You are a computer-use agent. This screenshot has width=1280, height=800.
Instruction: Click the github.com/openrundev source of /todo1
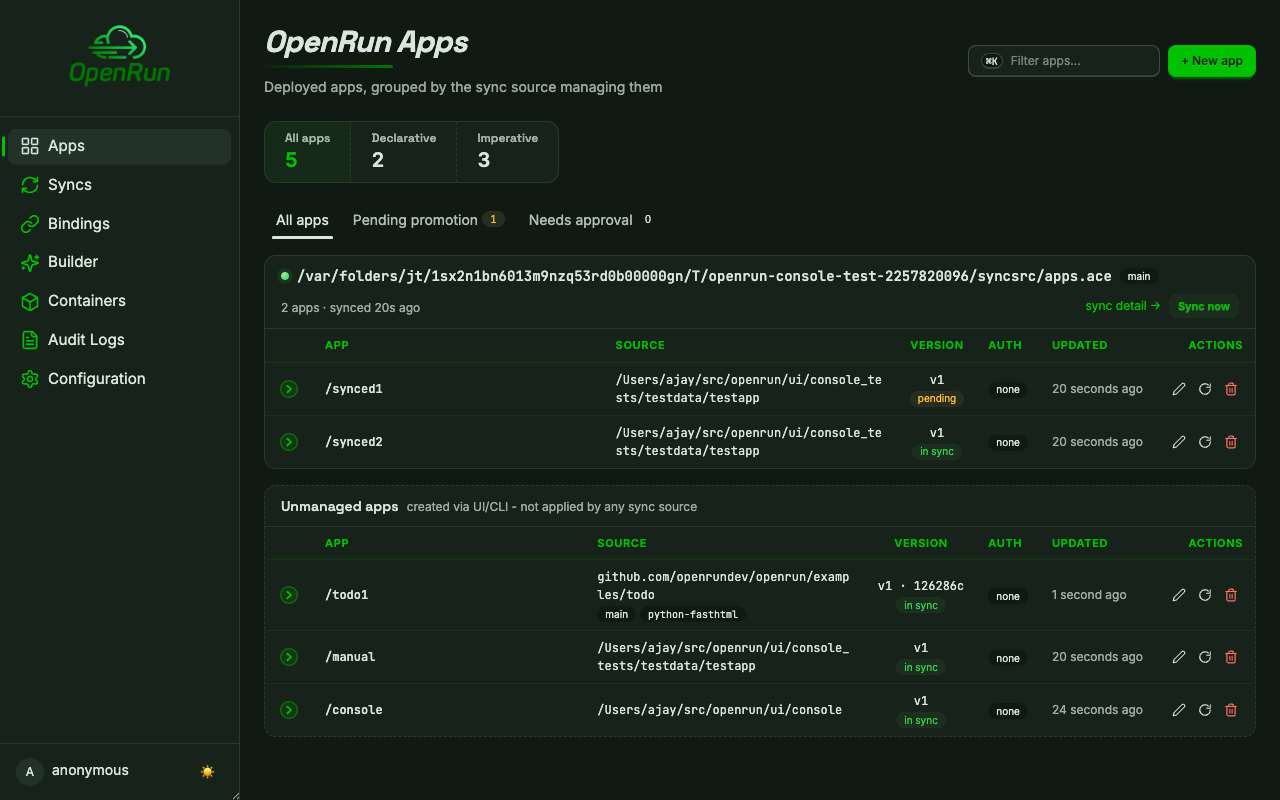coord(723,586)
